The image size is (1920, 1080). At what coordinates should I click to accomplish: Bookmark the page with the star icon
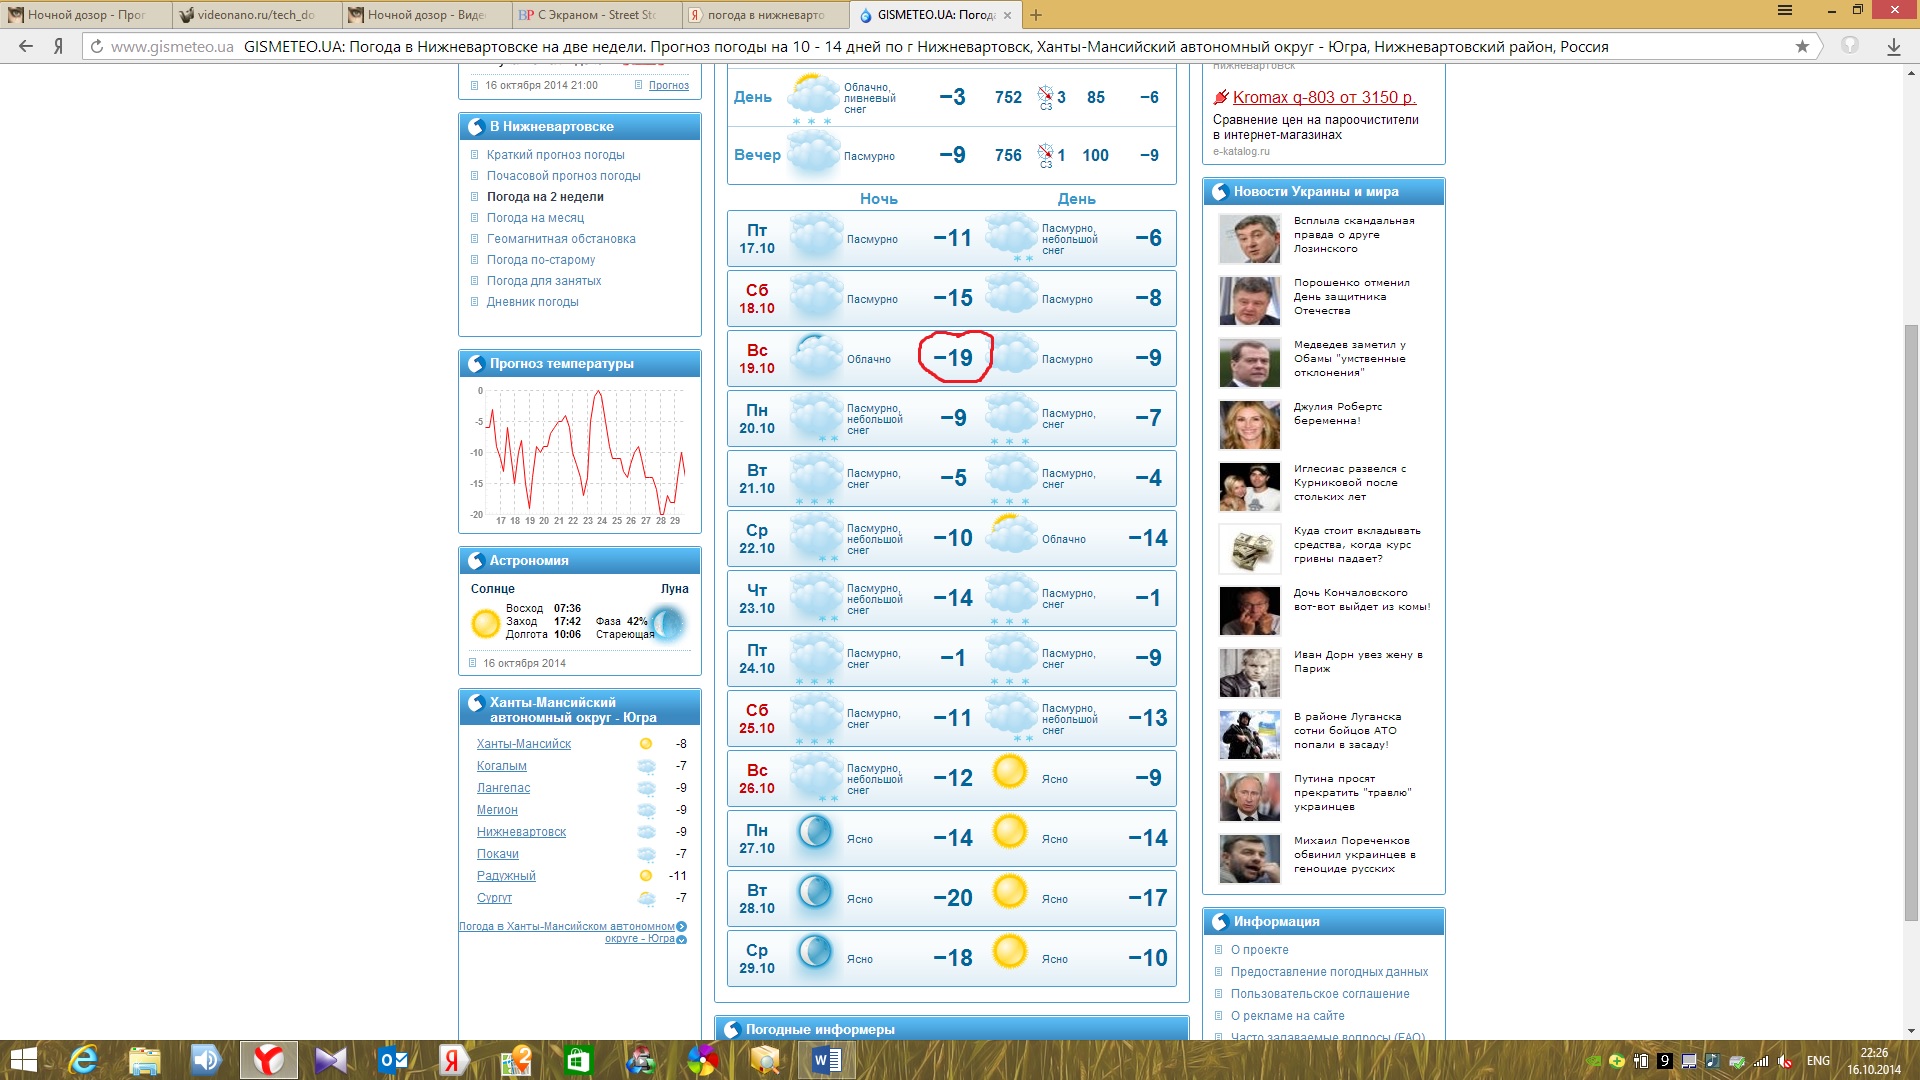pos(1802,46)
